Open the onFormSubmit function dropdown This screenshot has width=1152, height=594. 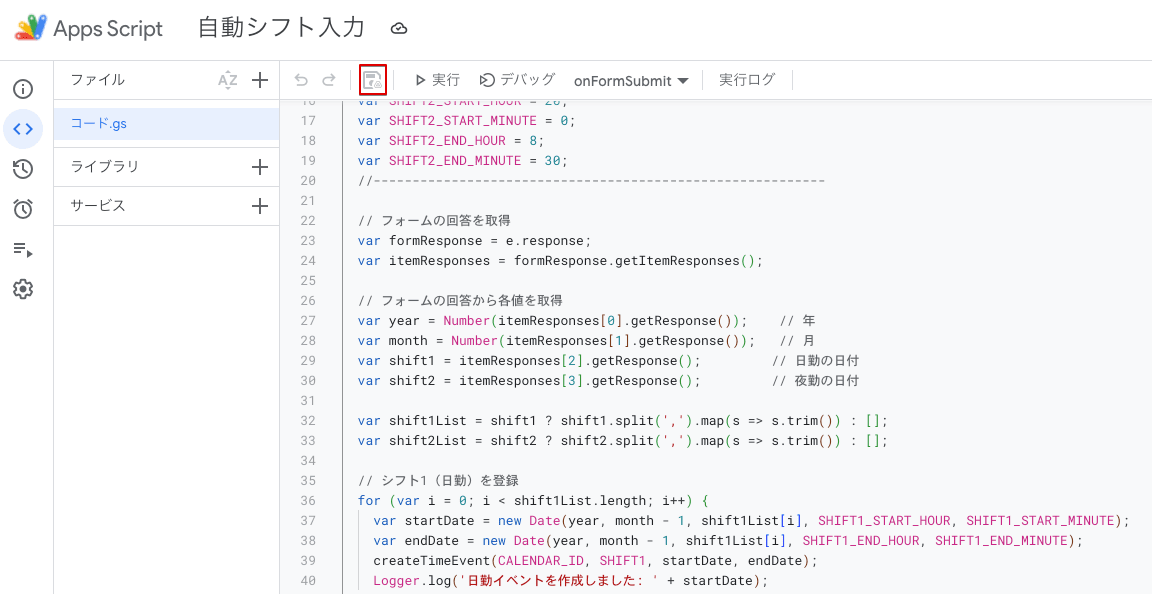631,81
